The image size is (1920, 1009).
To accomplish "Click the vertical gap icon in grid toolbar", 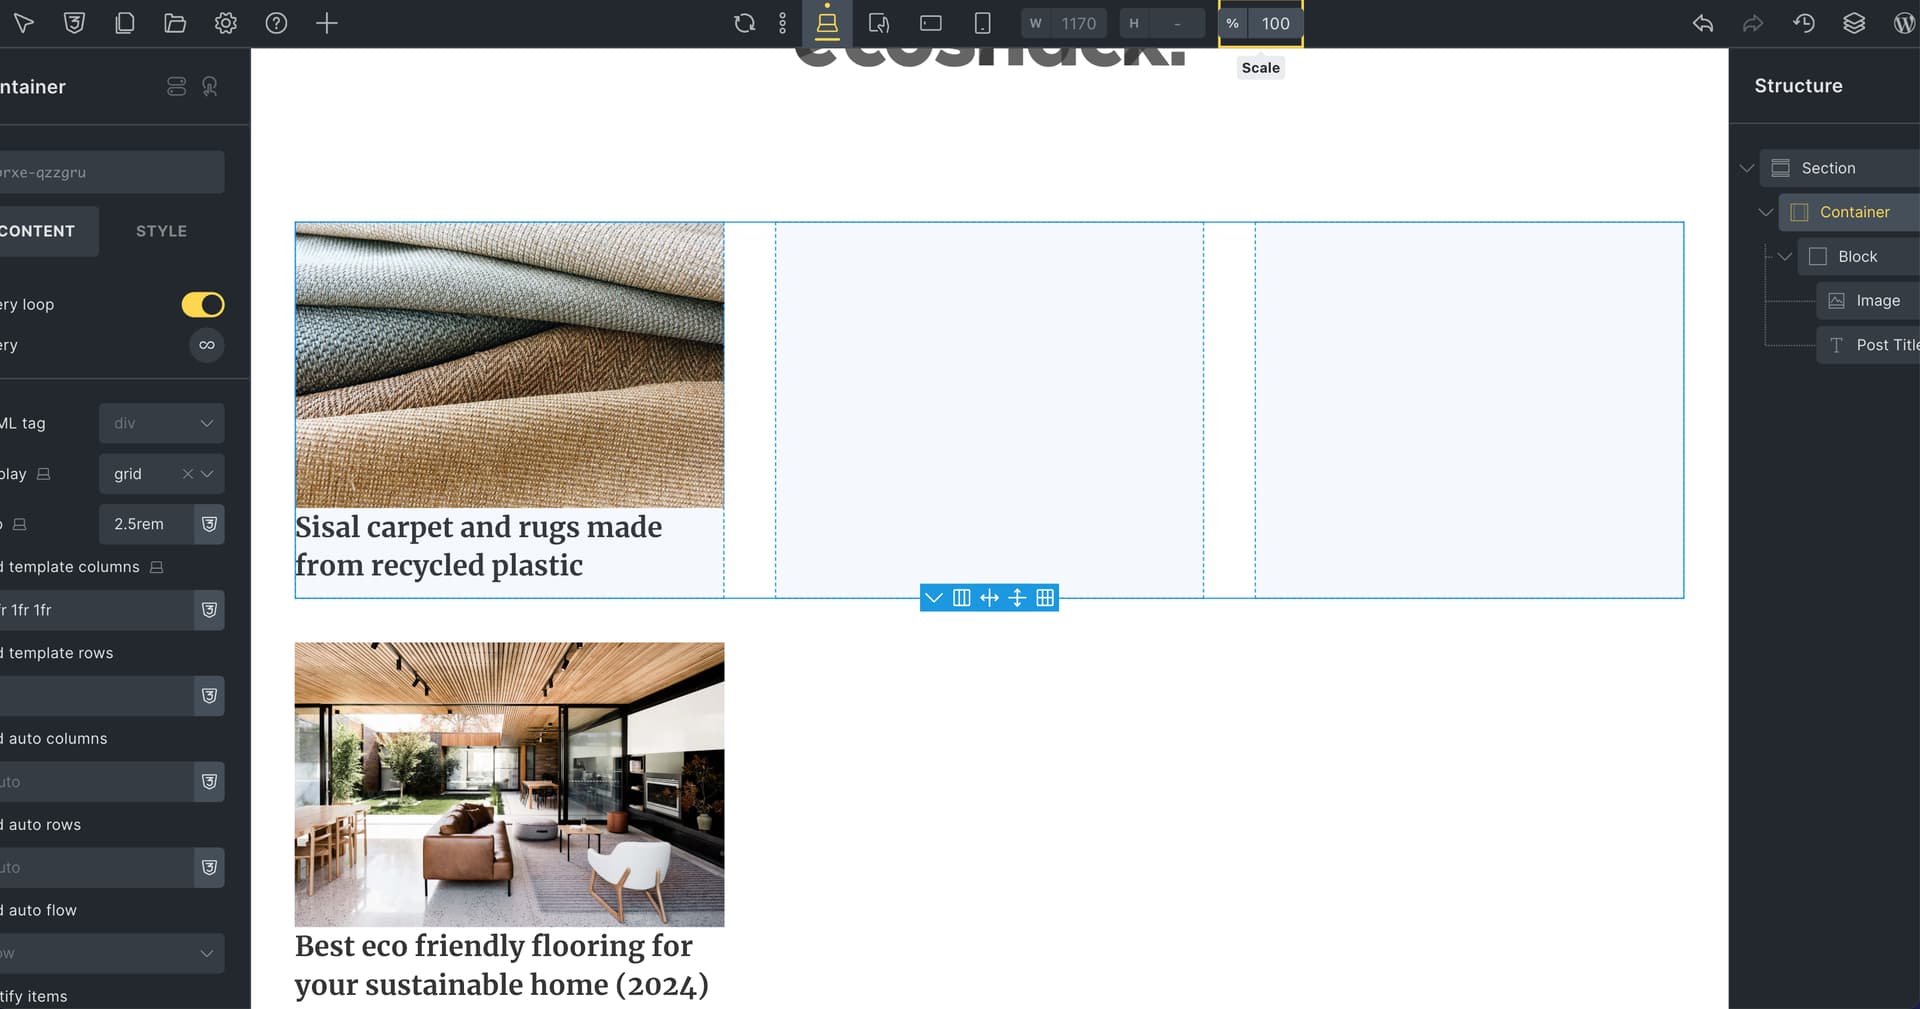I will [1017, 598].
